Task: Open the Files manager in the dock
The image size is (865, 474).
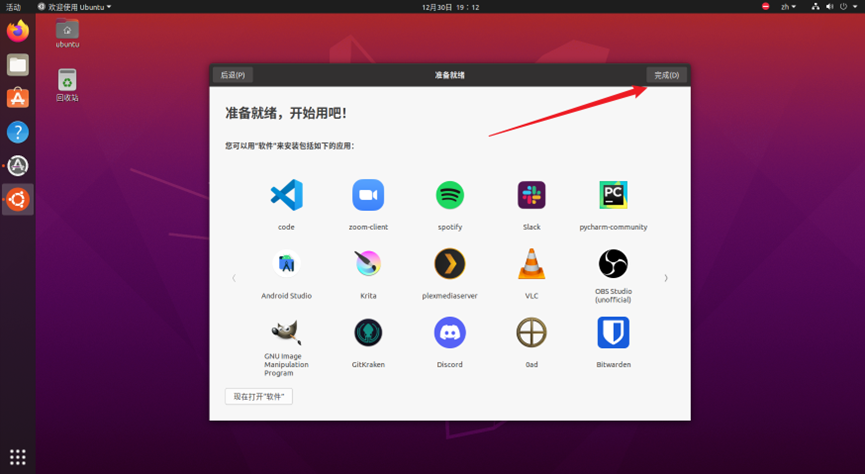Action: pos(18,65)
